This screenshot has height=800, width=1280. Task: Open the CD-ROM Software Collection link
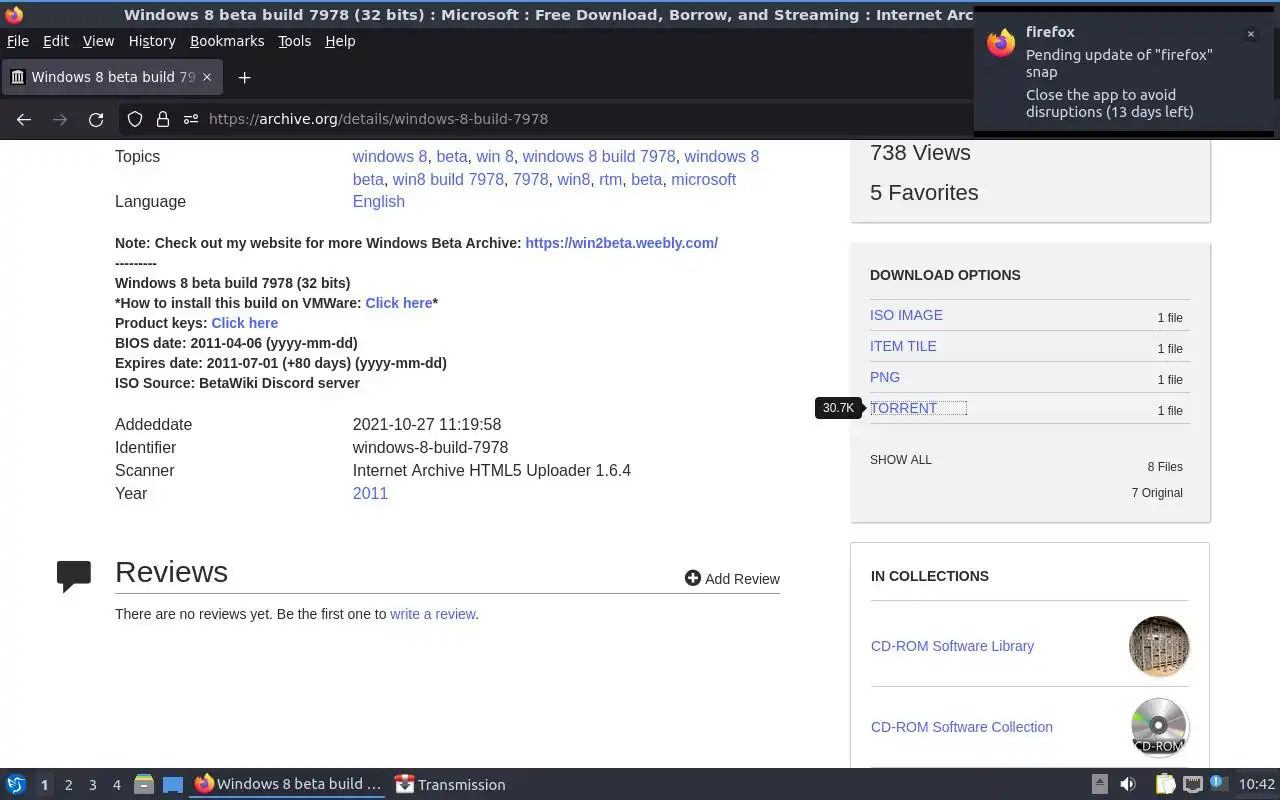962,727
